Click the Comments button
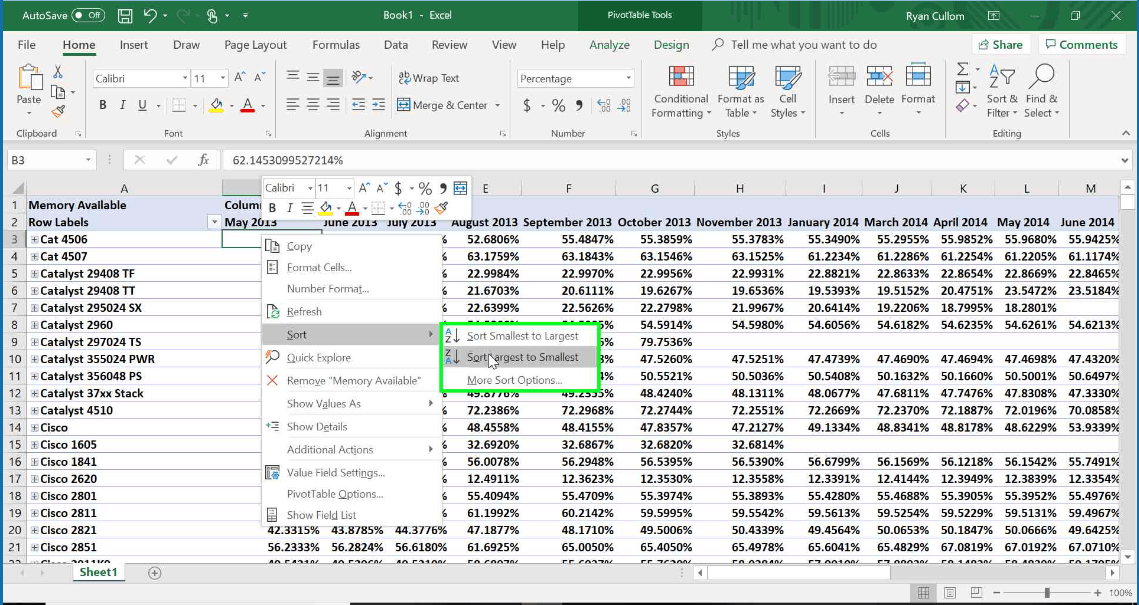The height and width of the screenshot is (605, 1139). coord(1081,45)
